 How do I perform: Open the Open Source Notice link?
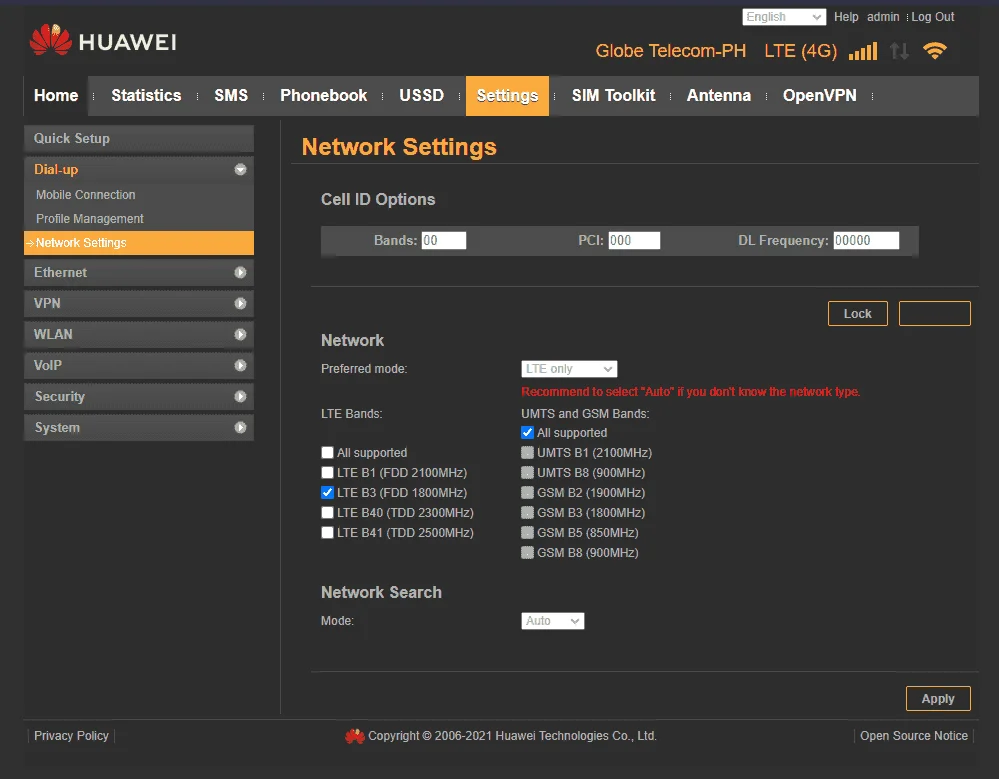(914, 736)
